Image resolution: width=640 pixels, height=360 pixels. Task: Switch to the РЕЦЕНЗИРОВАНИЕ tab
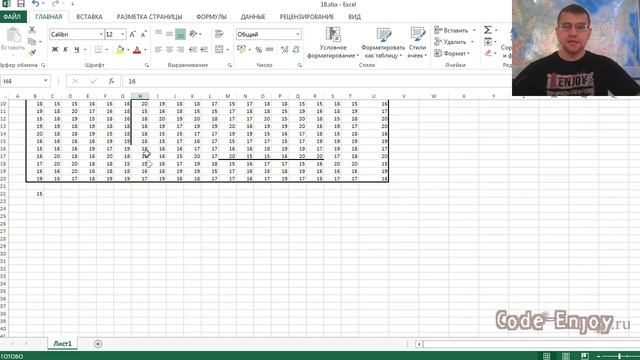coord(307,17)
